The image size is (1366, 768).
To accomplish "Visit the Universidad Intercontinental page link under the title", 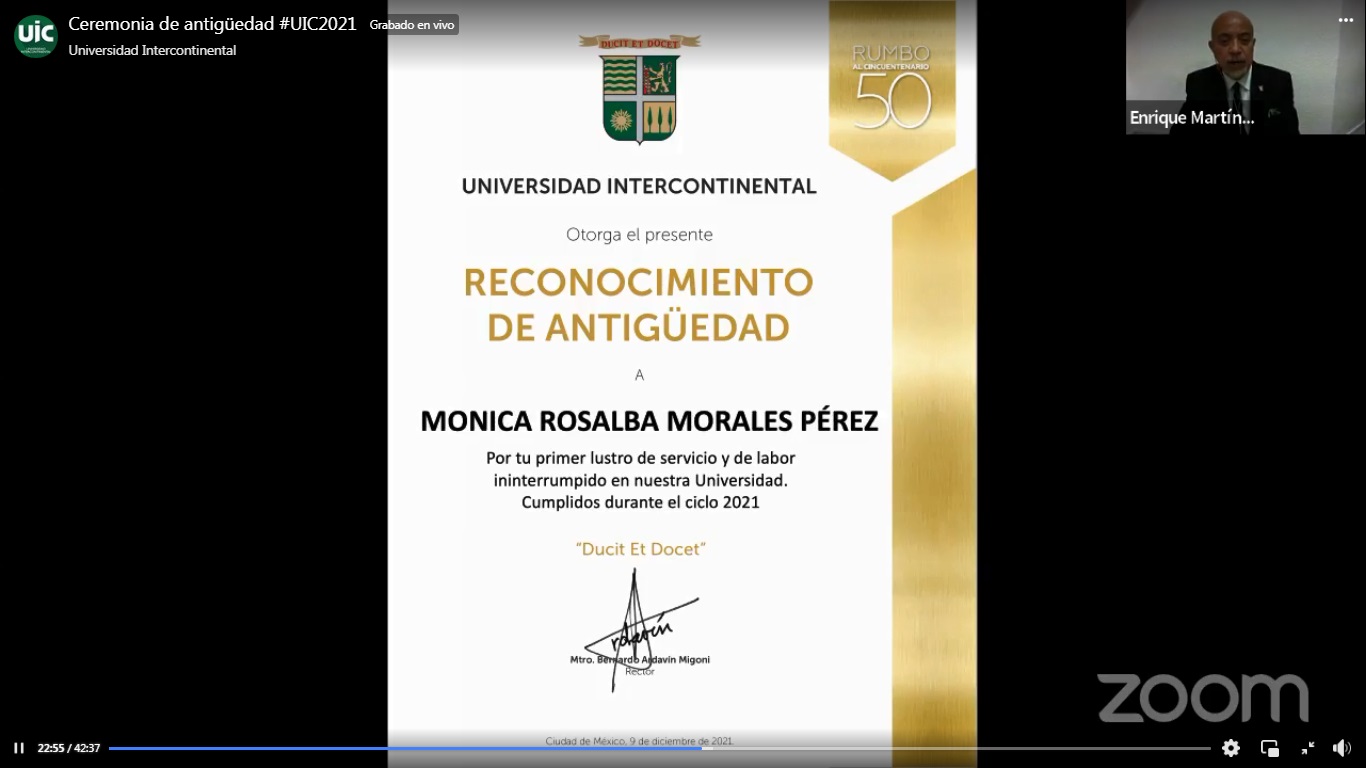I will 152,50.
